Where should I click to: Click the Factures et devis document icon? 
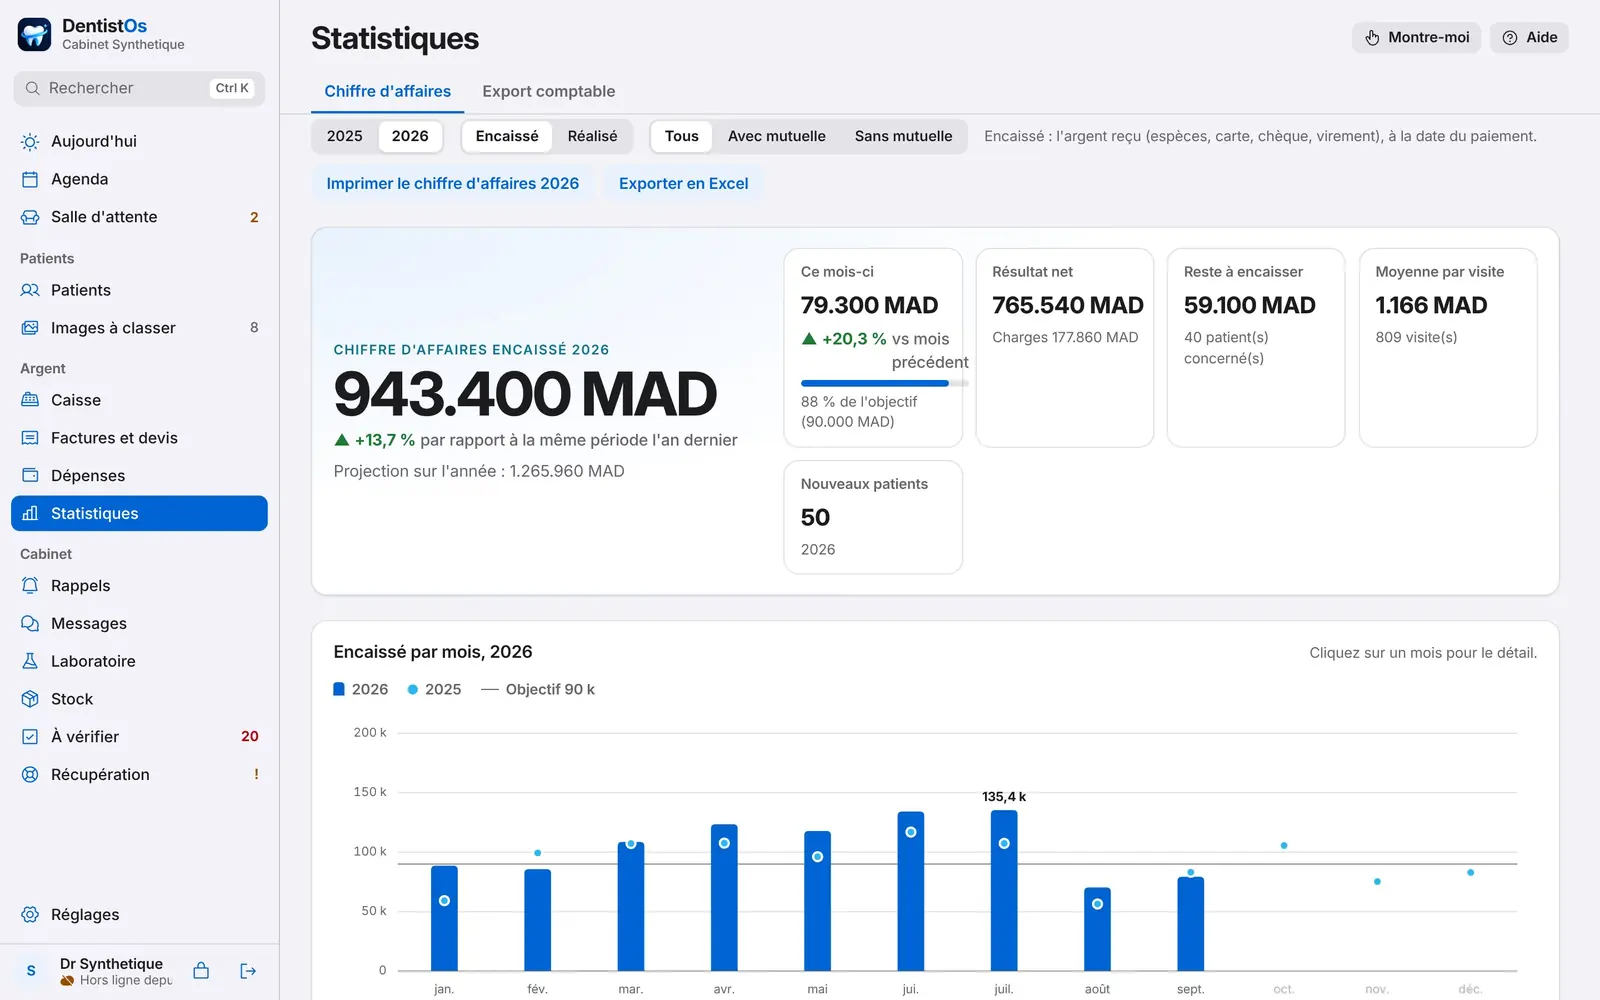[x=30, y=438]
